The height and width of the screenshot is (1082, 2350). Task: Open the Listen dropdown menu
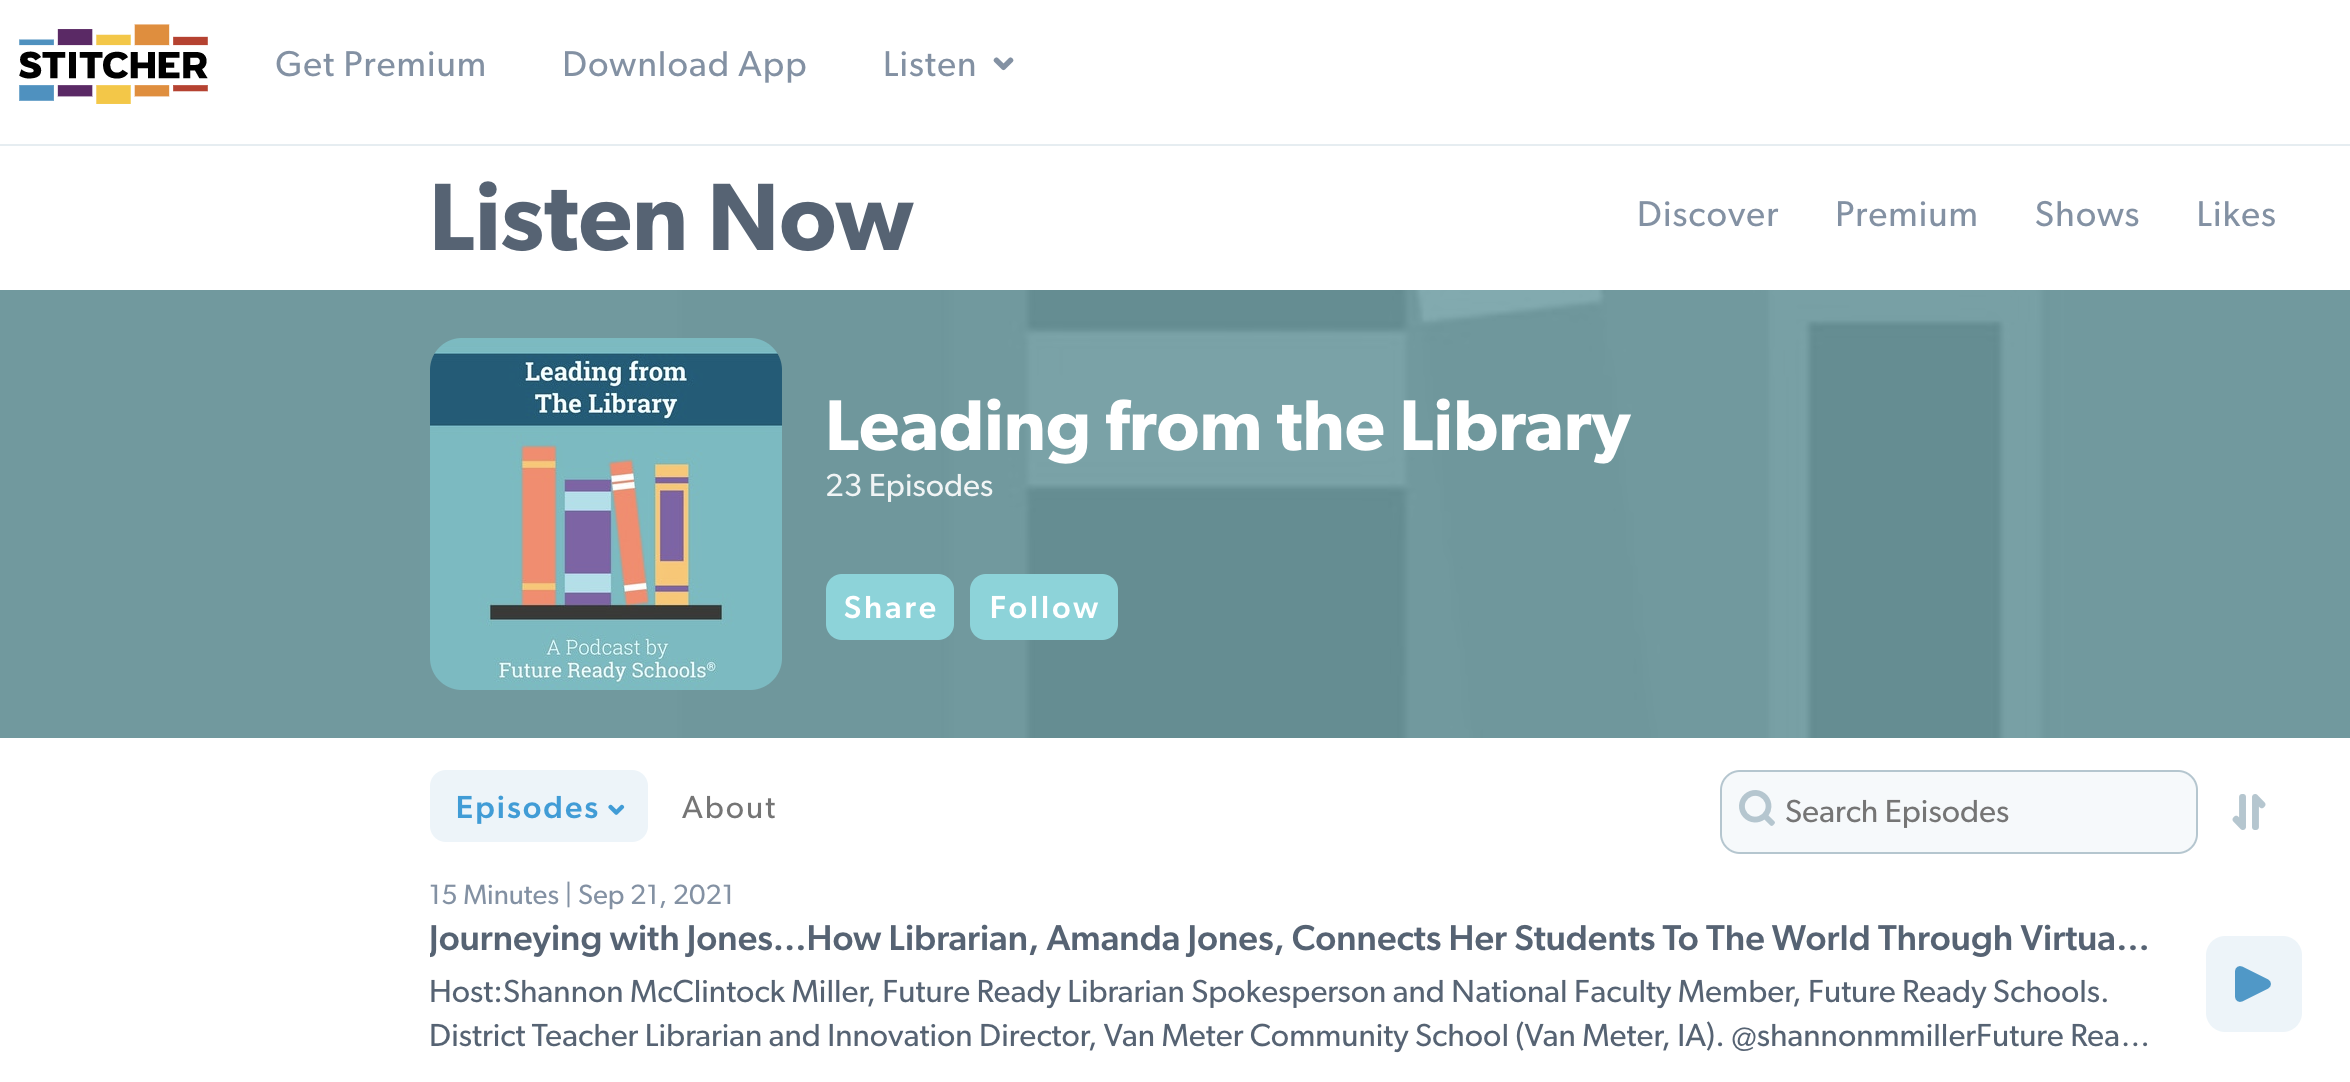(948, 65)
